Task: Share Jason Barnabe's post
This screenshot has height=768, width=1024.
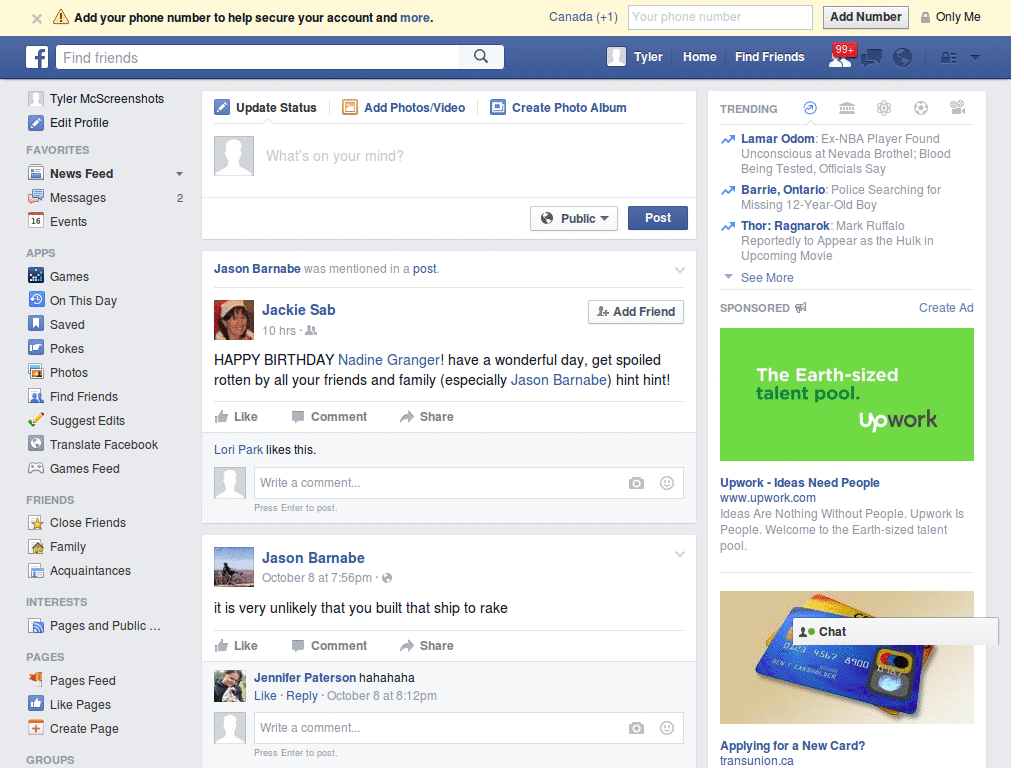Action: pos(426,646)
